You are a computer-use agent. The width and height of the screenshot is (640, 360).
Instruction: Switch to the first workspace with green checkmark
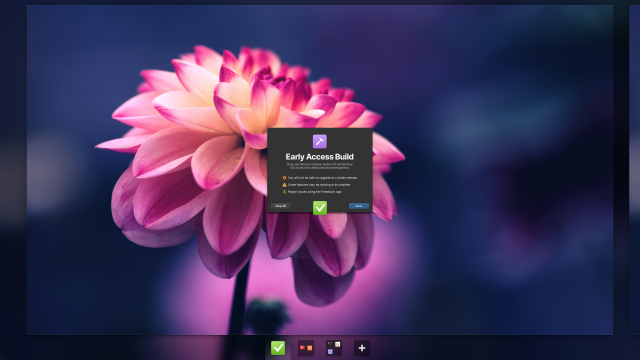278,348
